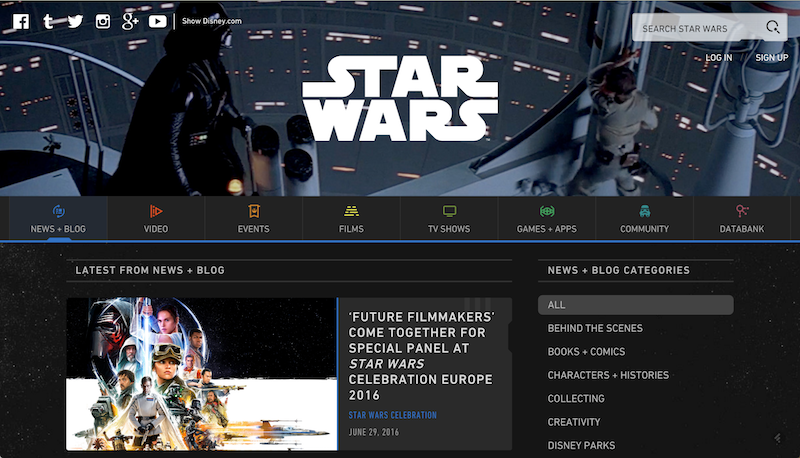Screen dimensions: 800x458
Task: Select the All category
Action: [x=636, y=305]
